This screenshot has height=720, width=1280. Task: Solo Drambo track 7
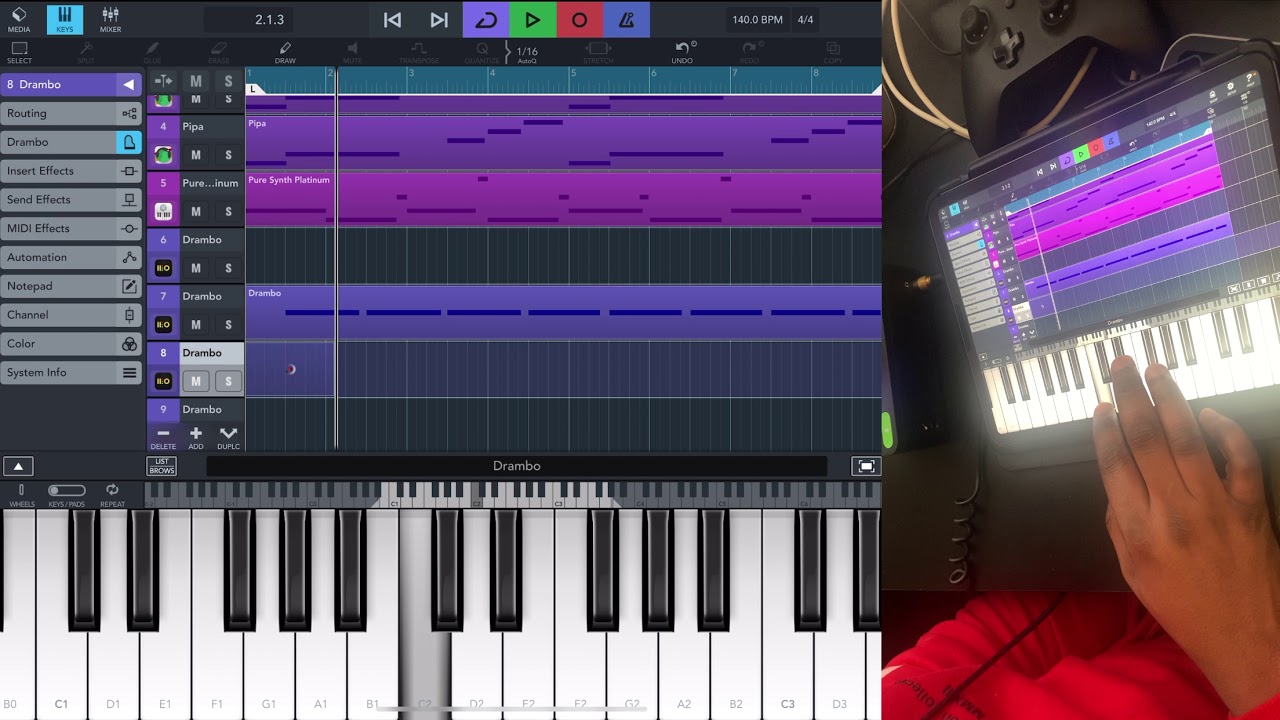coord(228,324)
